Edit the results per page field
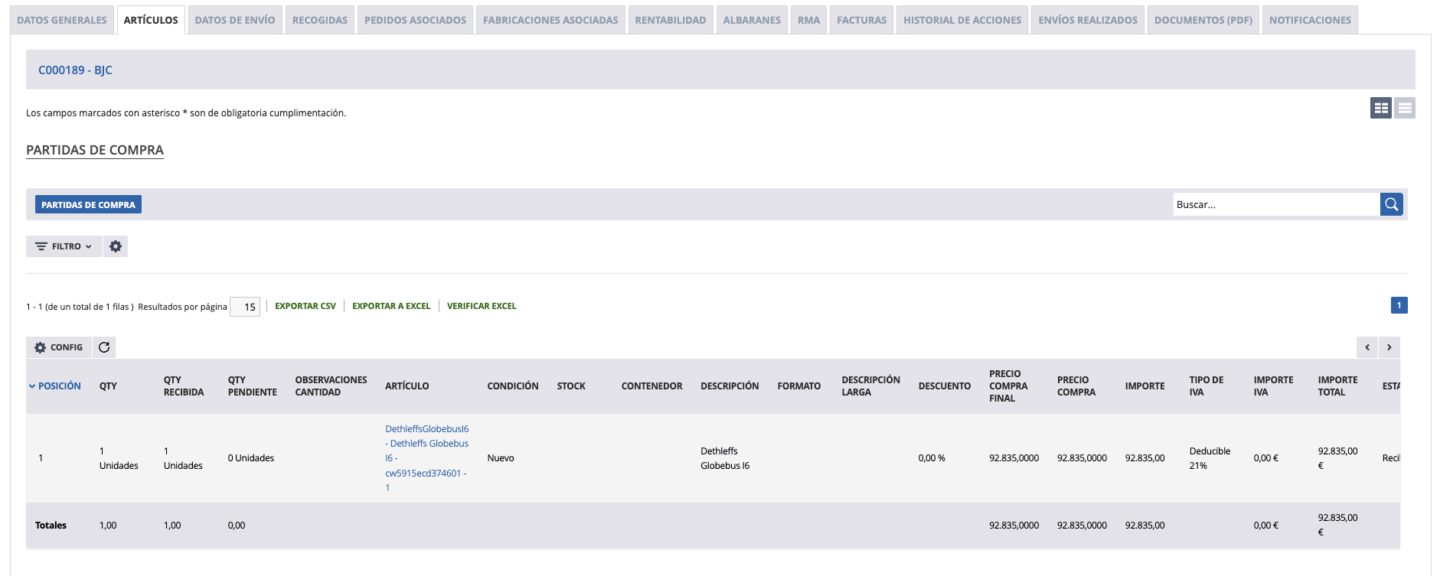The height and width of the screenshot is (576, 1440). [245, 307]
